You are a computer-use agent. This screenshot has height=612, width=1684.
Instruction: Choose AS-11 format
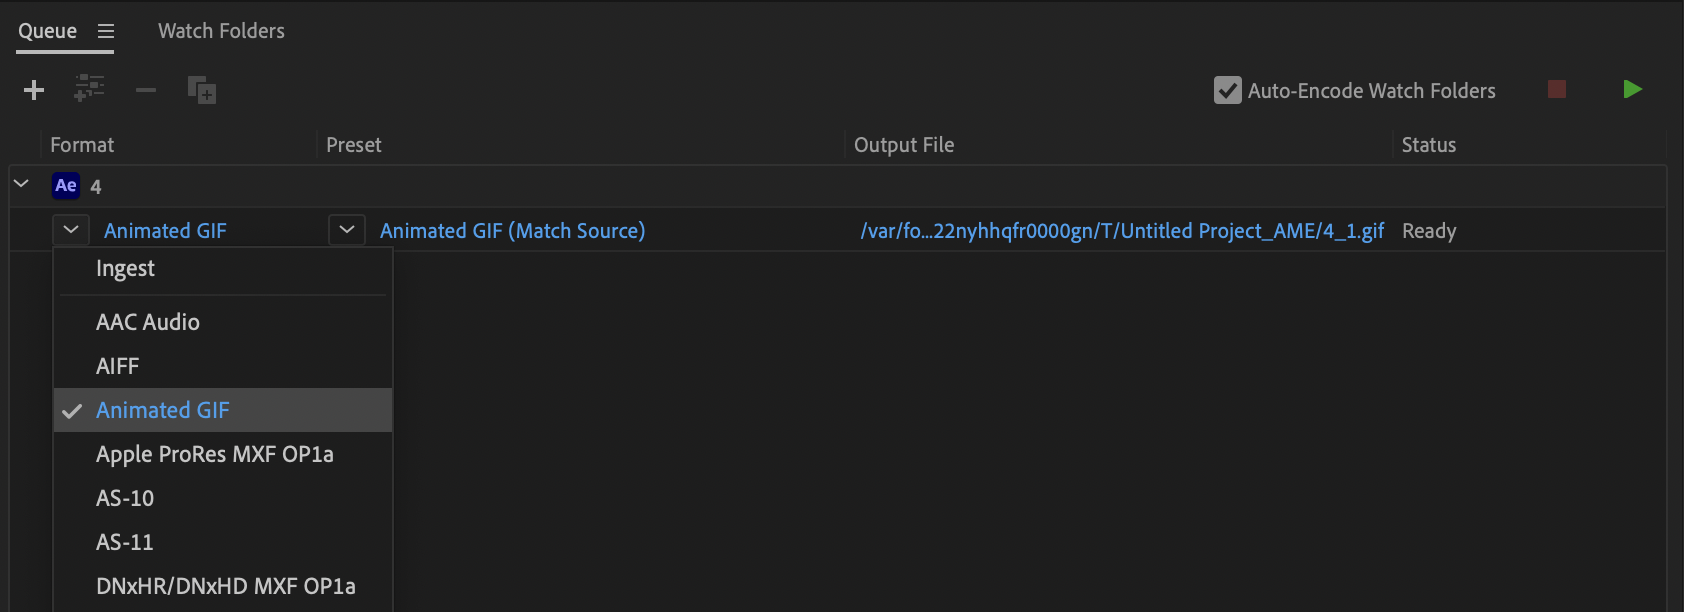[223, 542]
